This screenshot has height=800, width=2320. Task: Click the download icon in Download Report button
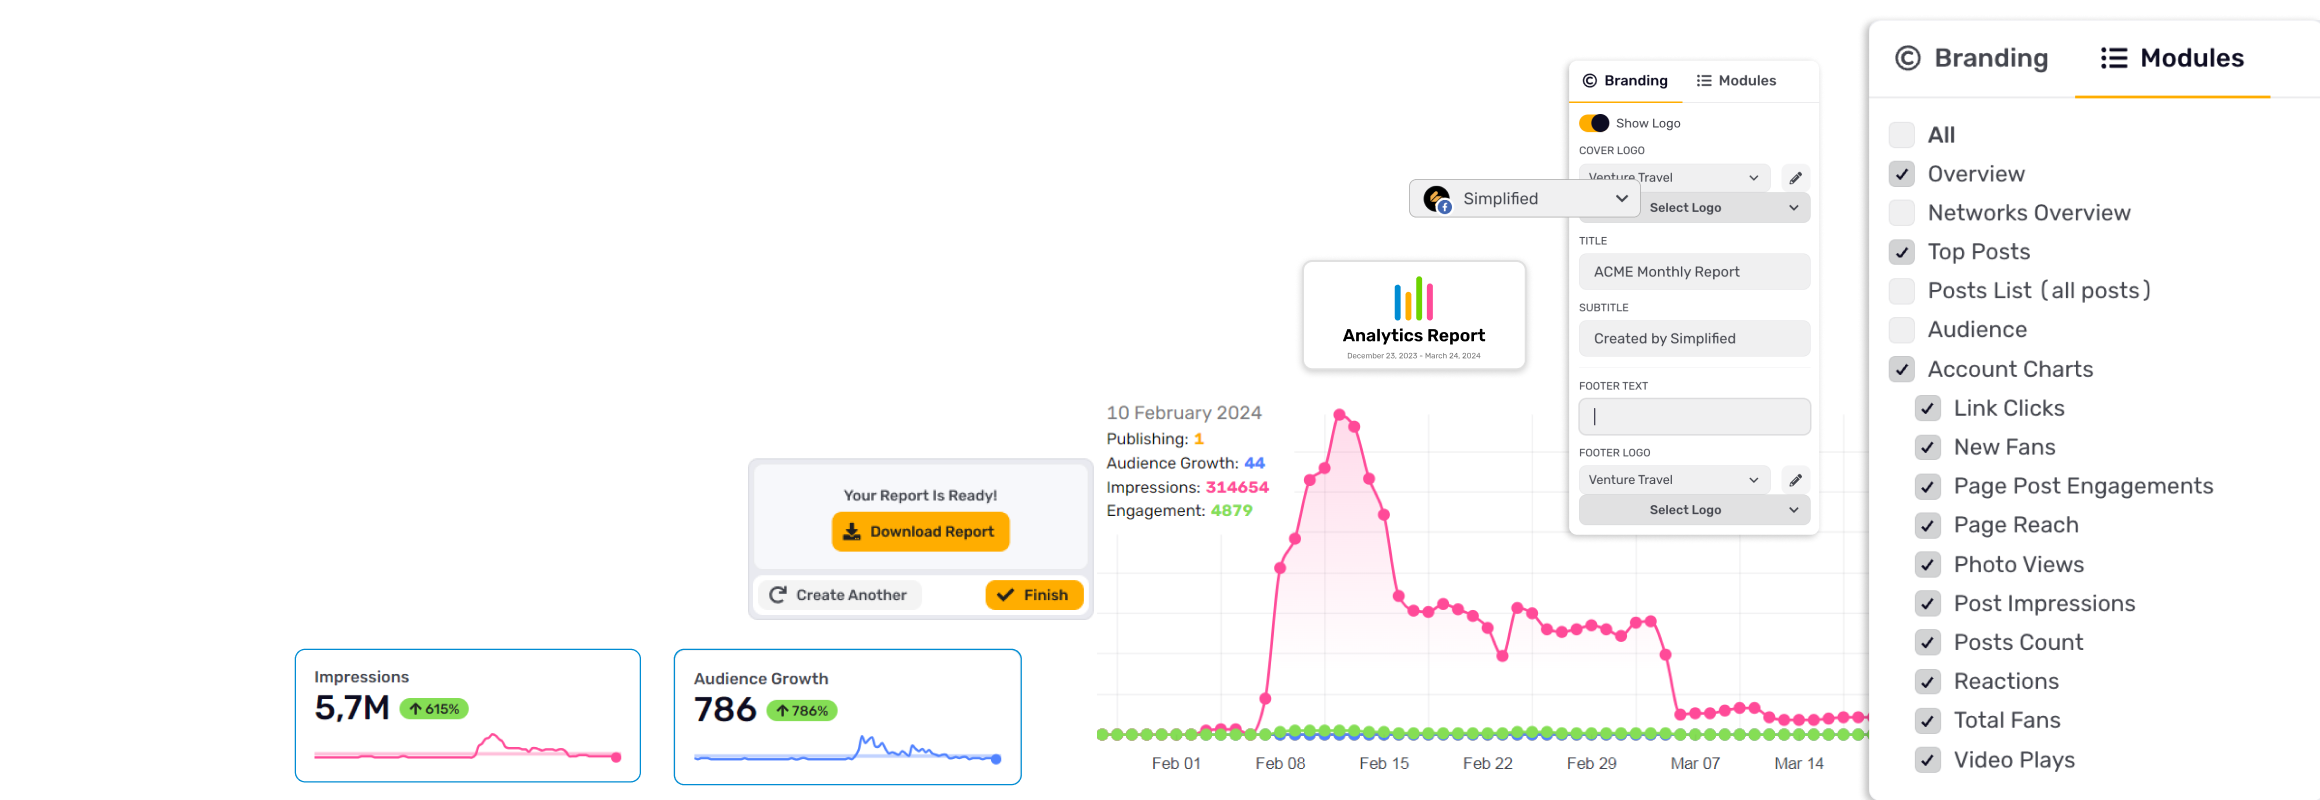tap(852, 531)
